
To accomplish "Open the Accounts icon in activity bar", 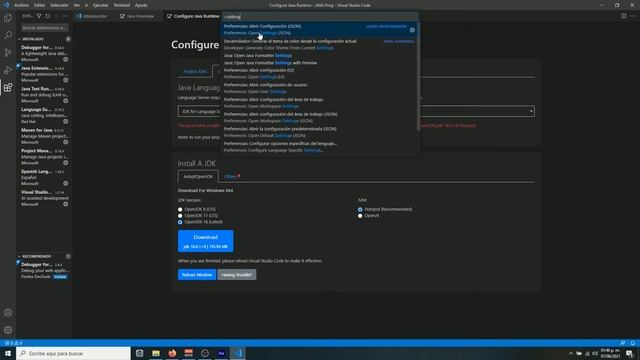I will click(8, 313).
